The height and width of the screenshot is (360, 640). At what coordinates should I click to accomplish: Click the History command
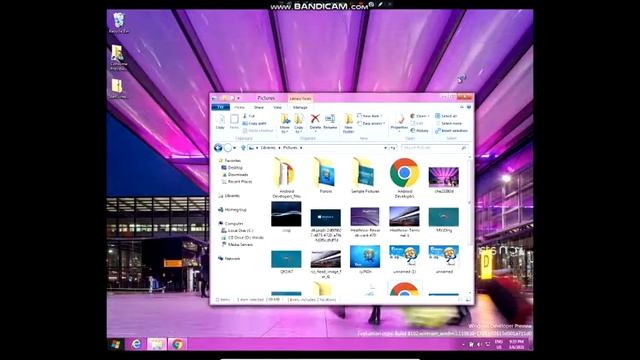tap(420, 131)
